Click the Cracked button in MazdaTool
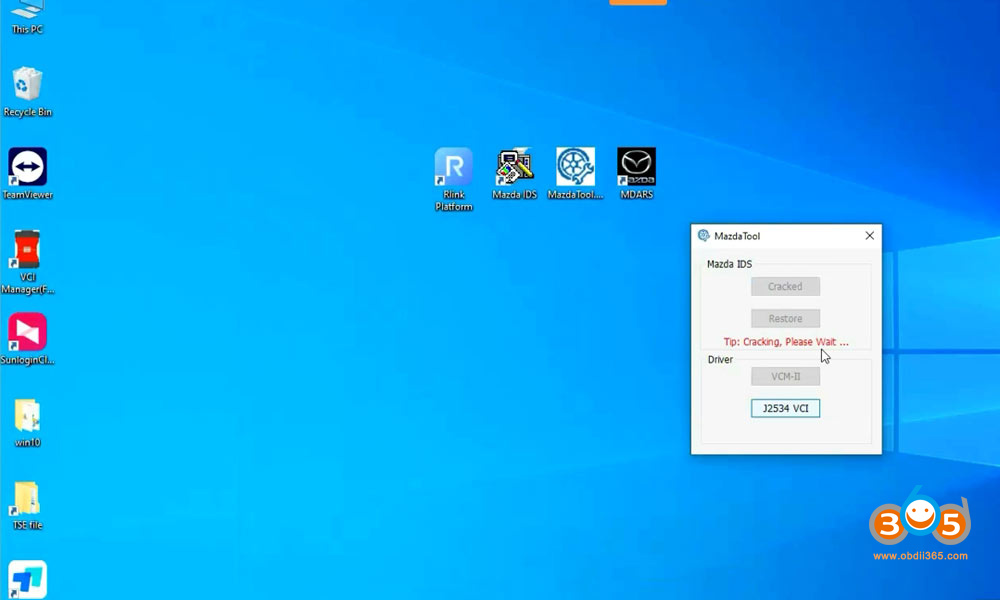The width and height of the screenshot is (1000, 600). click(x=785, y=286)
